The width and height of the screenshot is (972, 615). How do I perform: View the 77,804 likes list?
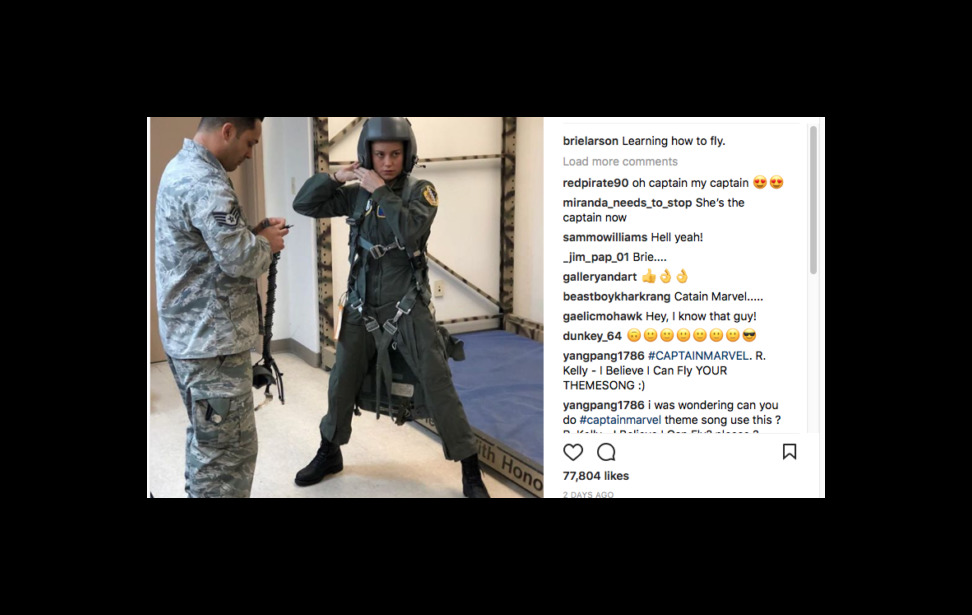596,476
